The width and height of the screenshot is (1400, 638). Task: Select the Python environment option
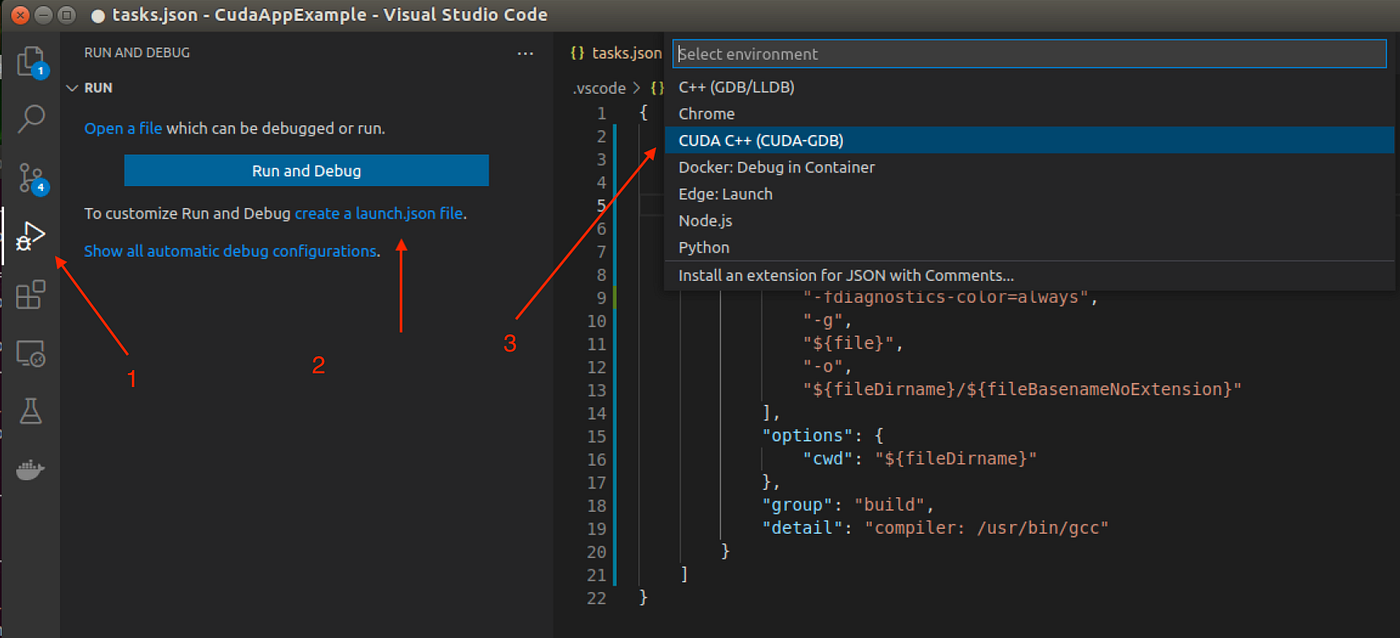tap(704, 247)
